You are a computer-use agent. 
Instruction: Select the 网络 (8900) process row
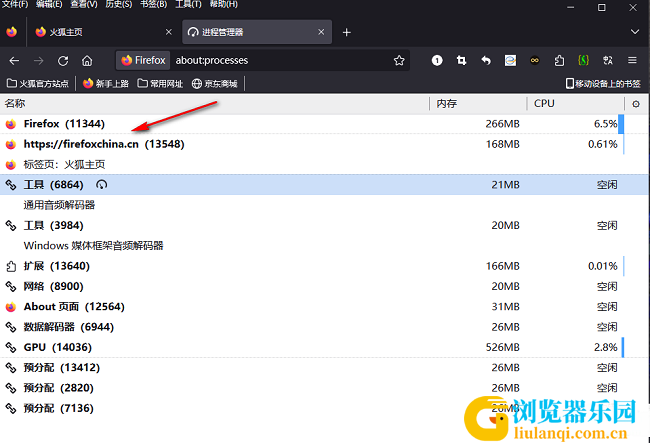pyautogui.click(x=324, y=286)
